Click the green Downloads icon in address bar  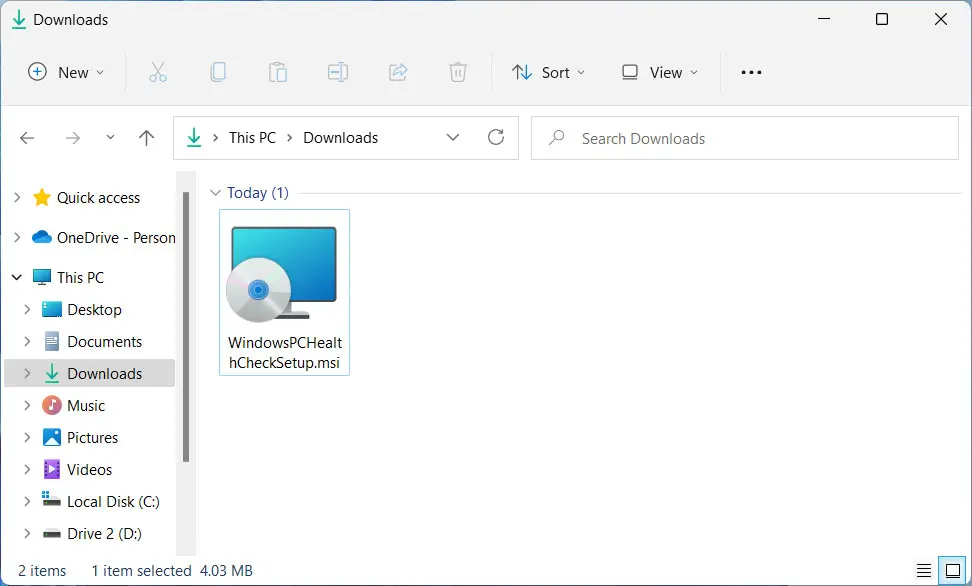[194, 138]
